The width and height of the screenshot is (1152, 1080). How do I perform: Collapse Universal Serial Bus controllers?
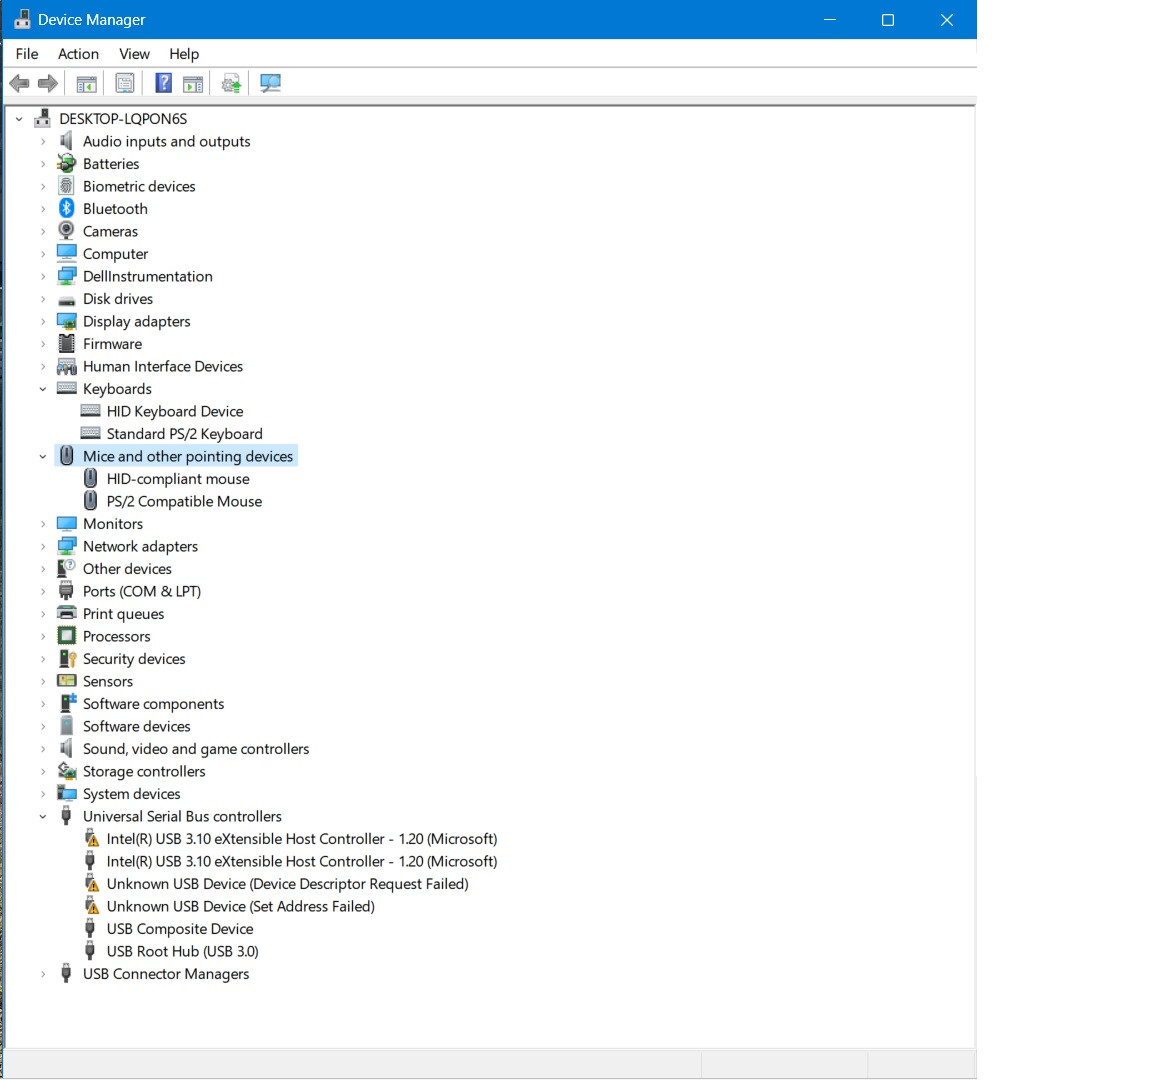43,817
